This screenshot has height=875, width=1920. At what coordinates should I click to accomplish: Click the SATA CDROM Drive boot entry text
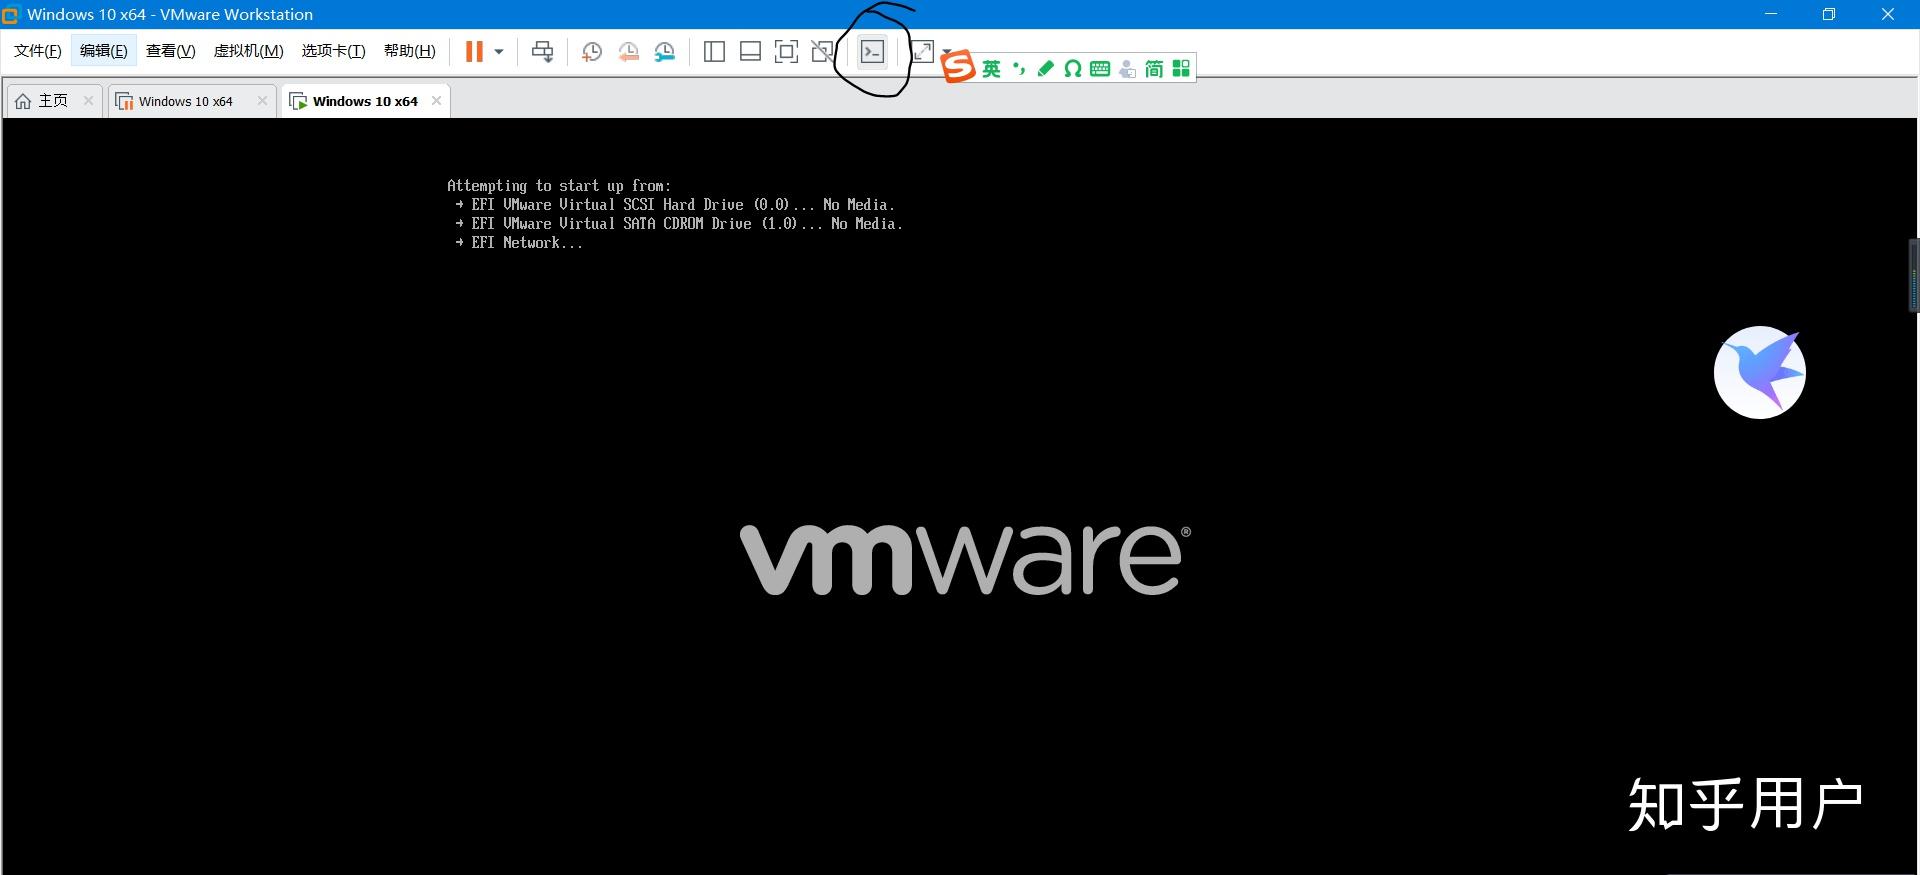coord(679,223)
